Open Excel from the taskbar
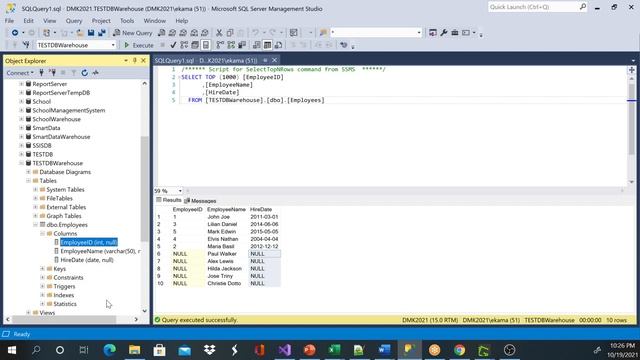 [334, 350]
